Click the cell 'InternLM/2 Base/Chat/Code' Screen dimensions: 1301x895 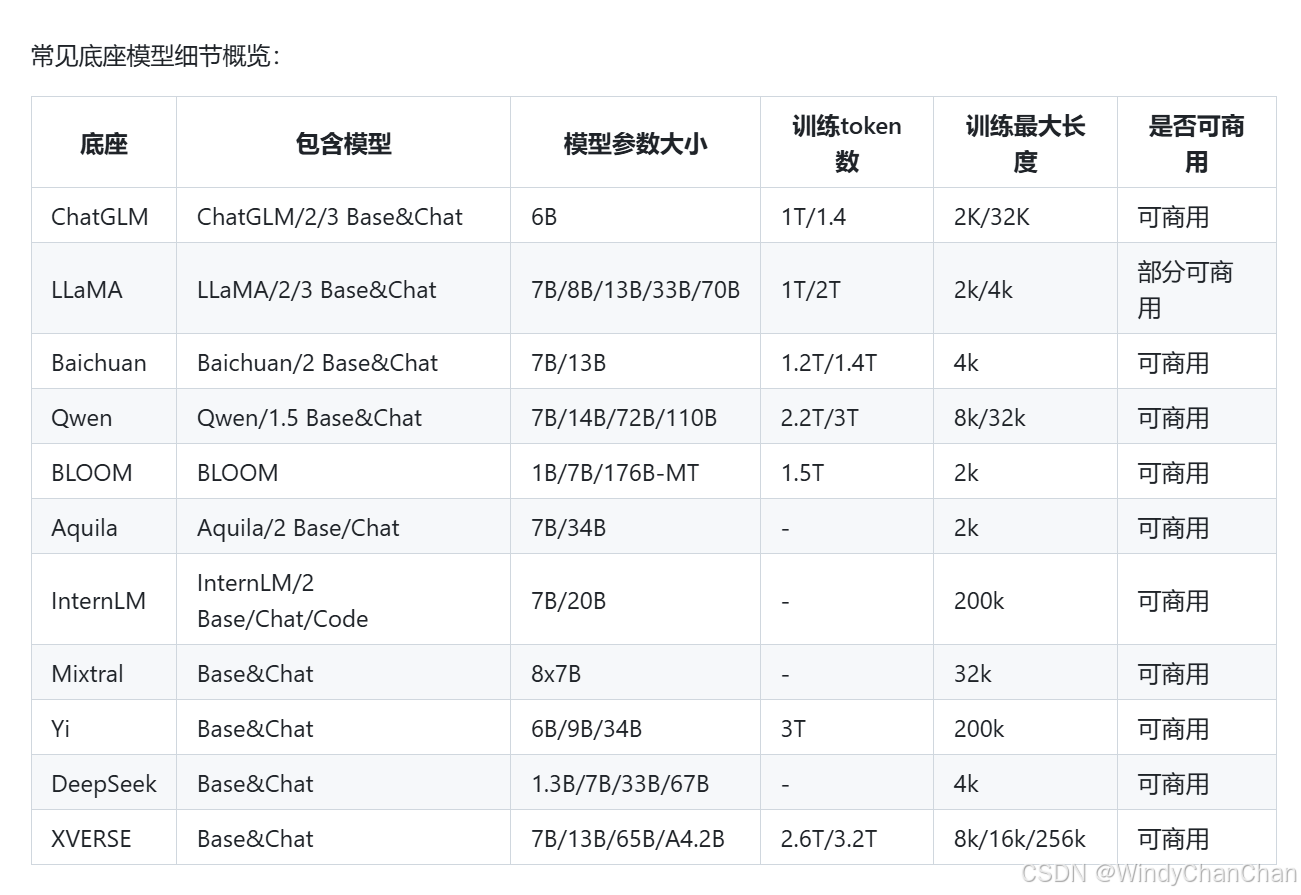(344, 600)
